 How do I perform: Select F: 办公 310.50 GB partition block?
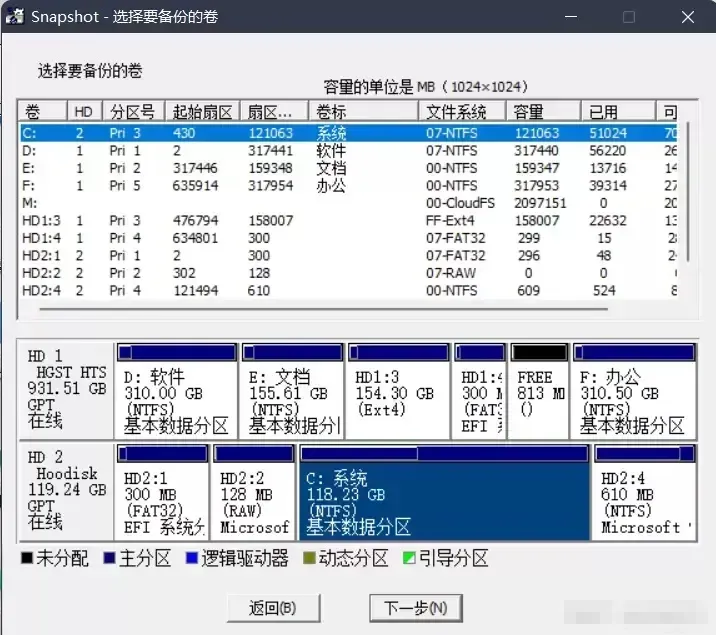pyautogui.click(x=634, y=391)
